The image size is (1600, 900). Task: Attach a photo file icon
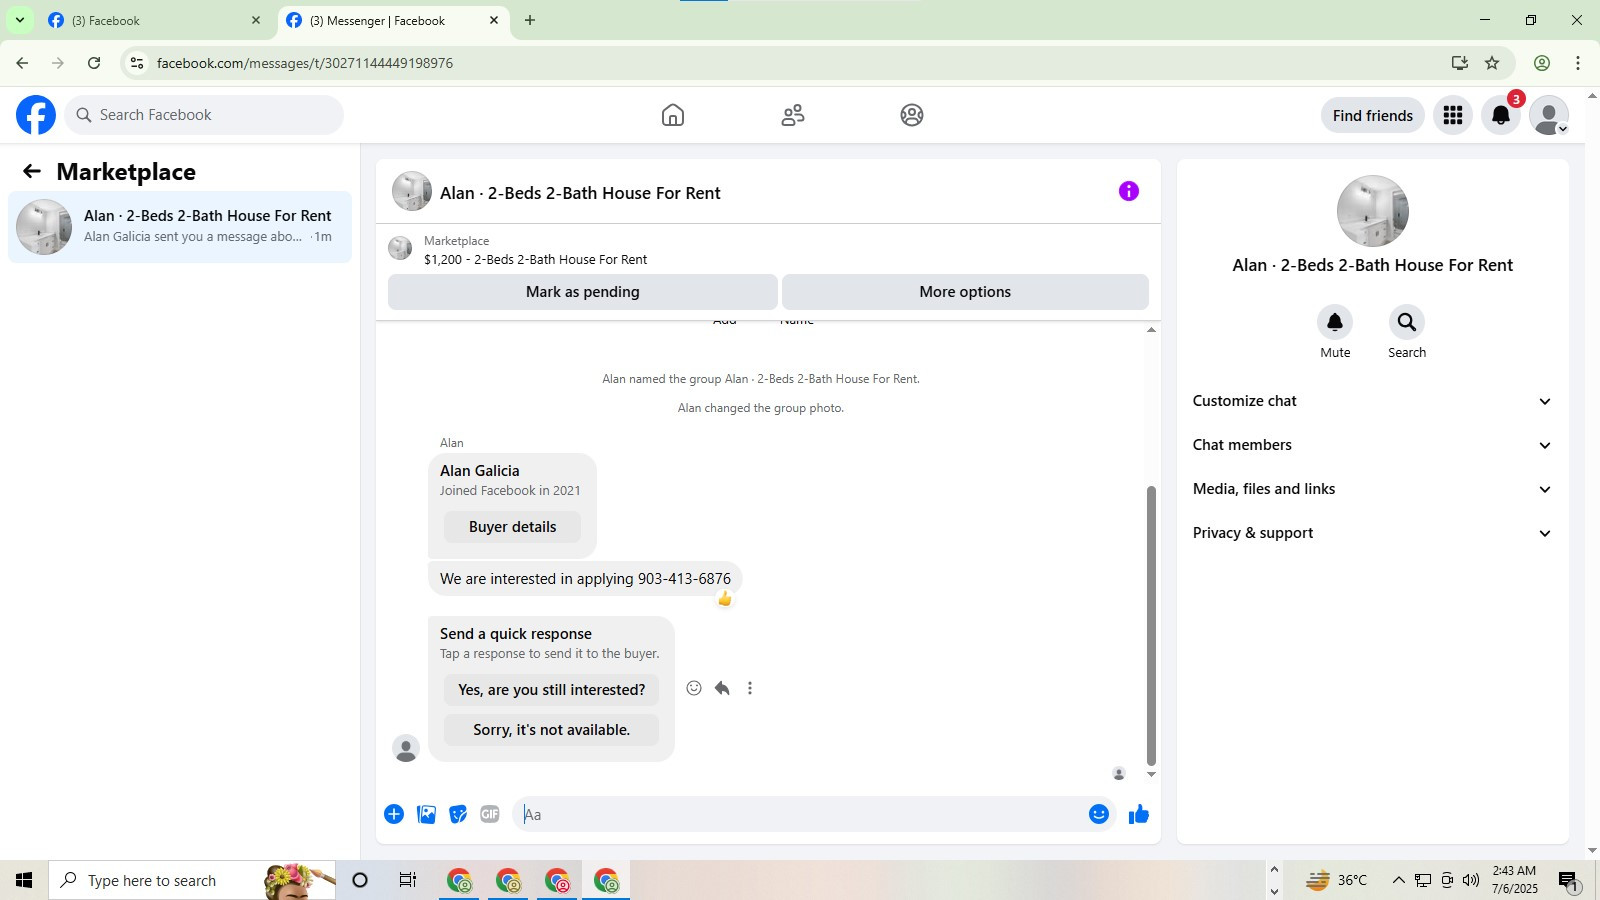click(426, 814)
